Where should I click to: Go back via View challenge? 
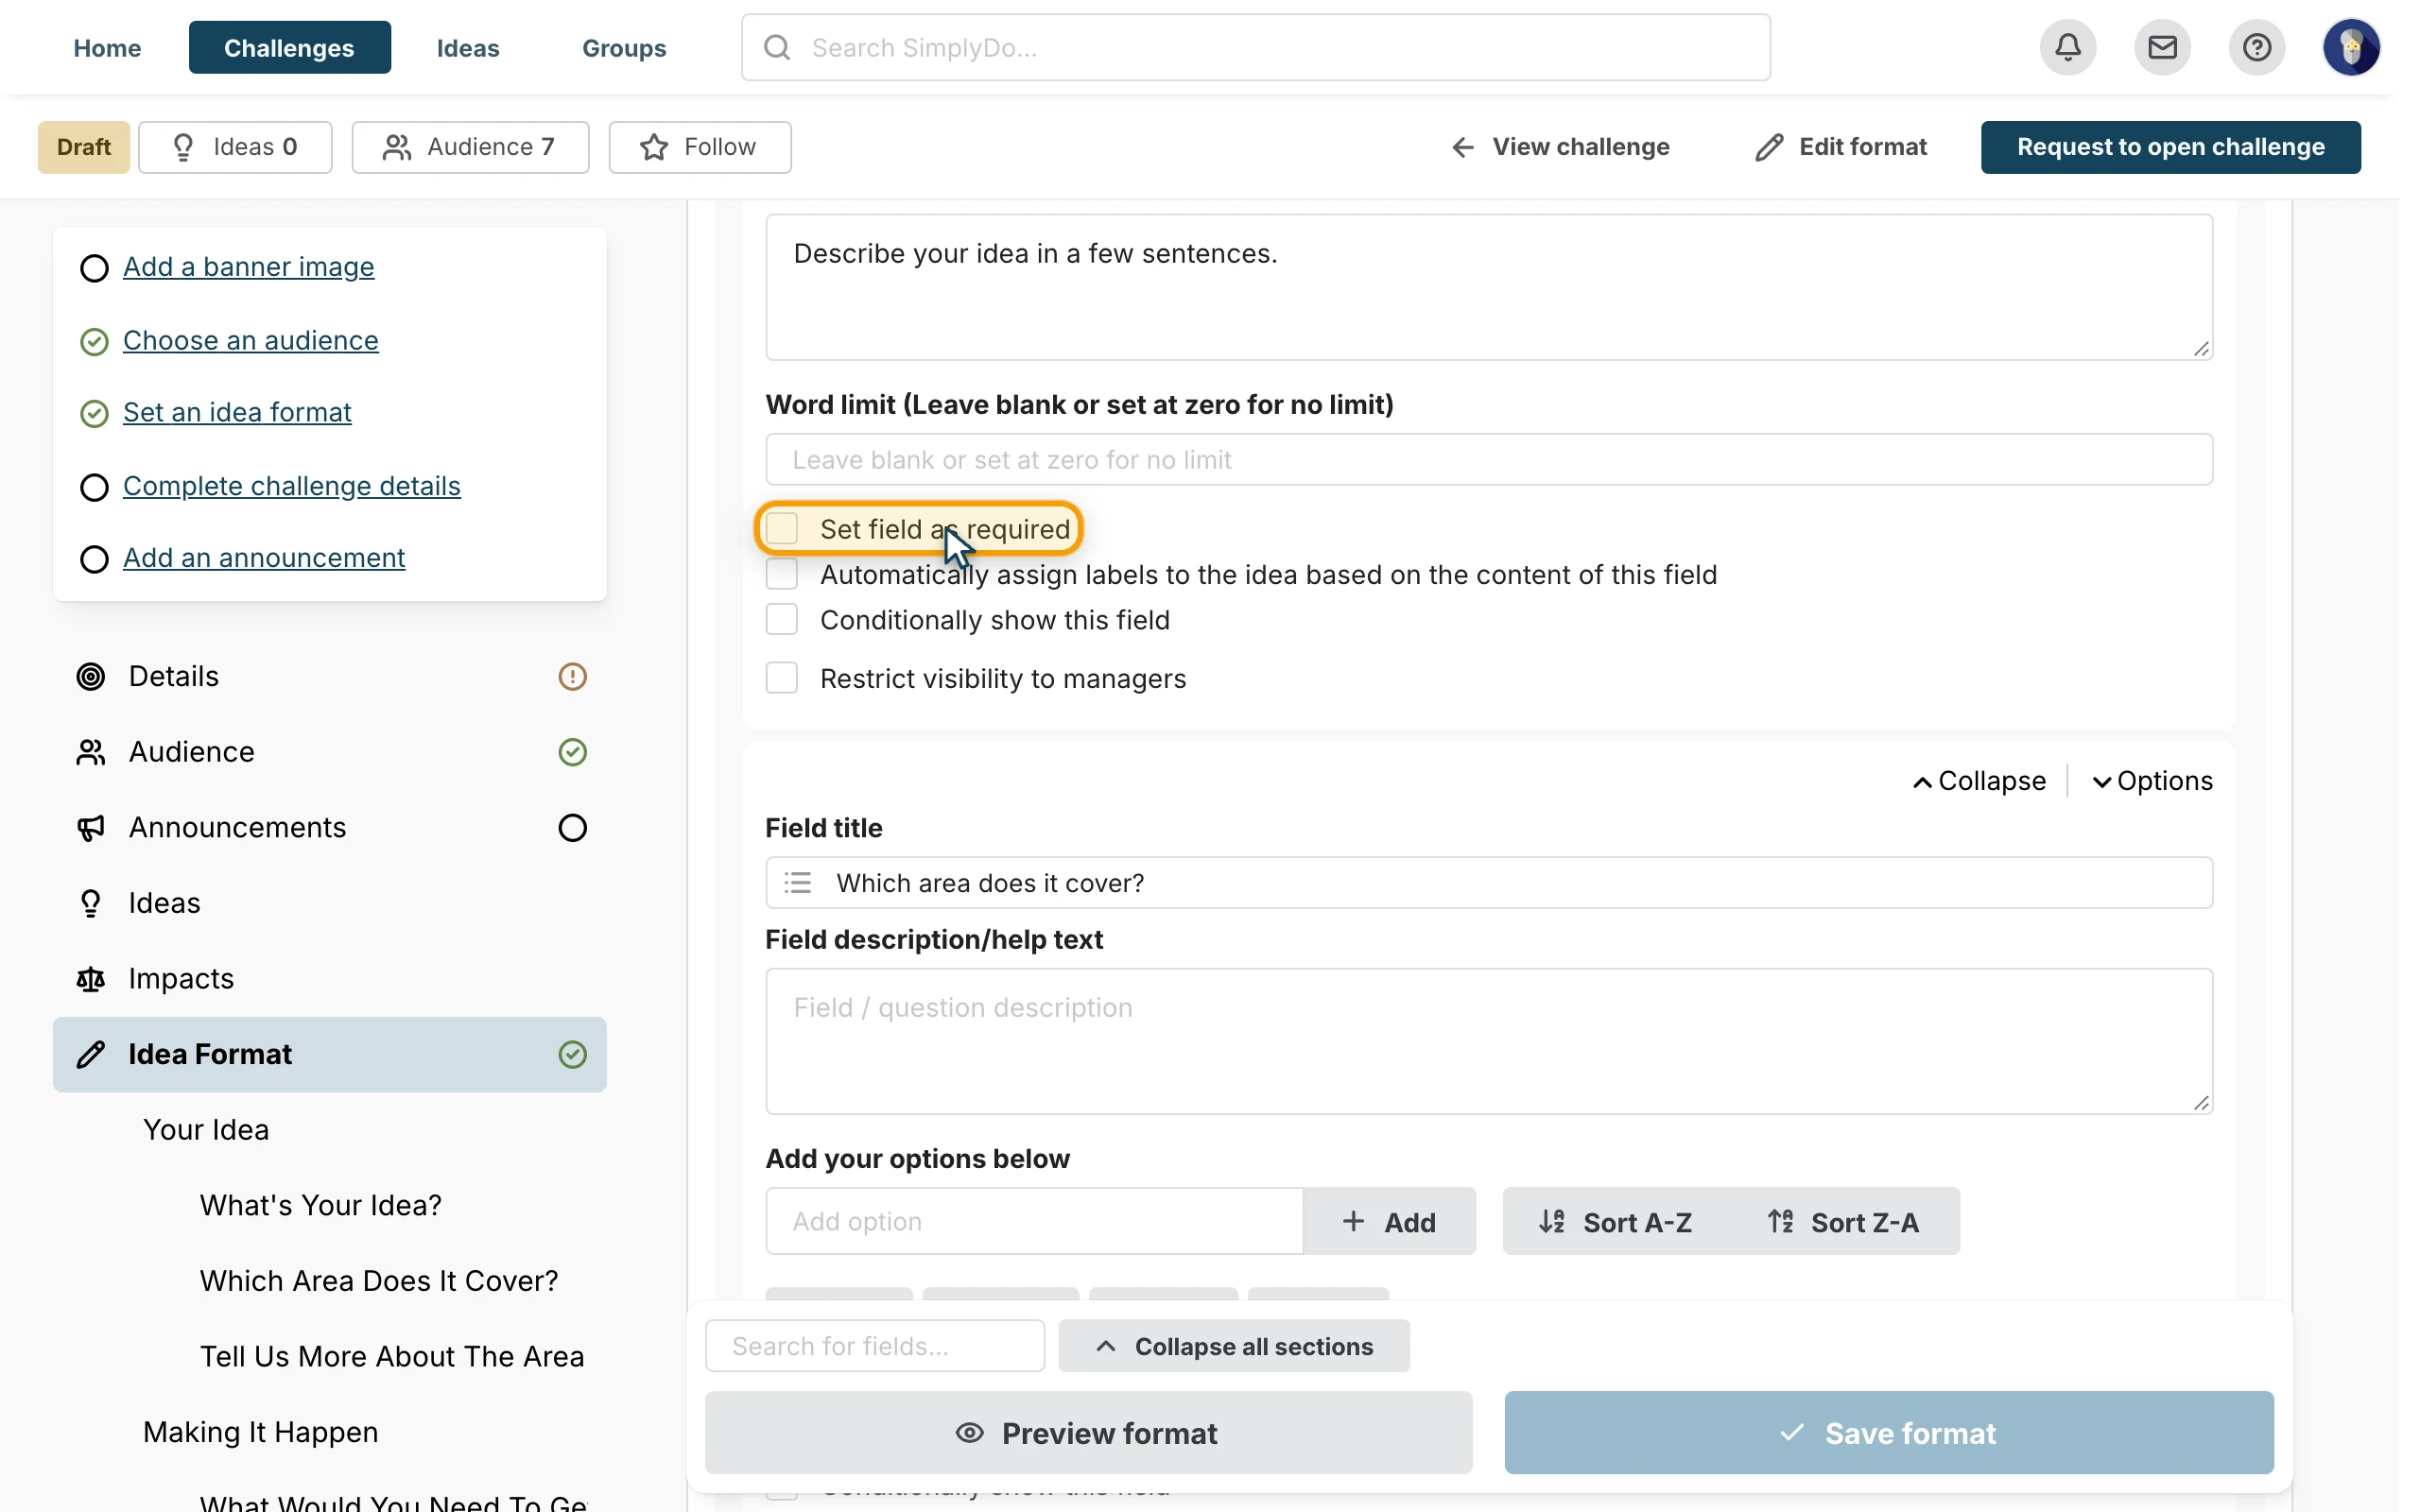pyautogui.click(x=1560, y=147)
